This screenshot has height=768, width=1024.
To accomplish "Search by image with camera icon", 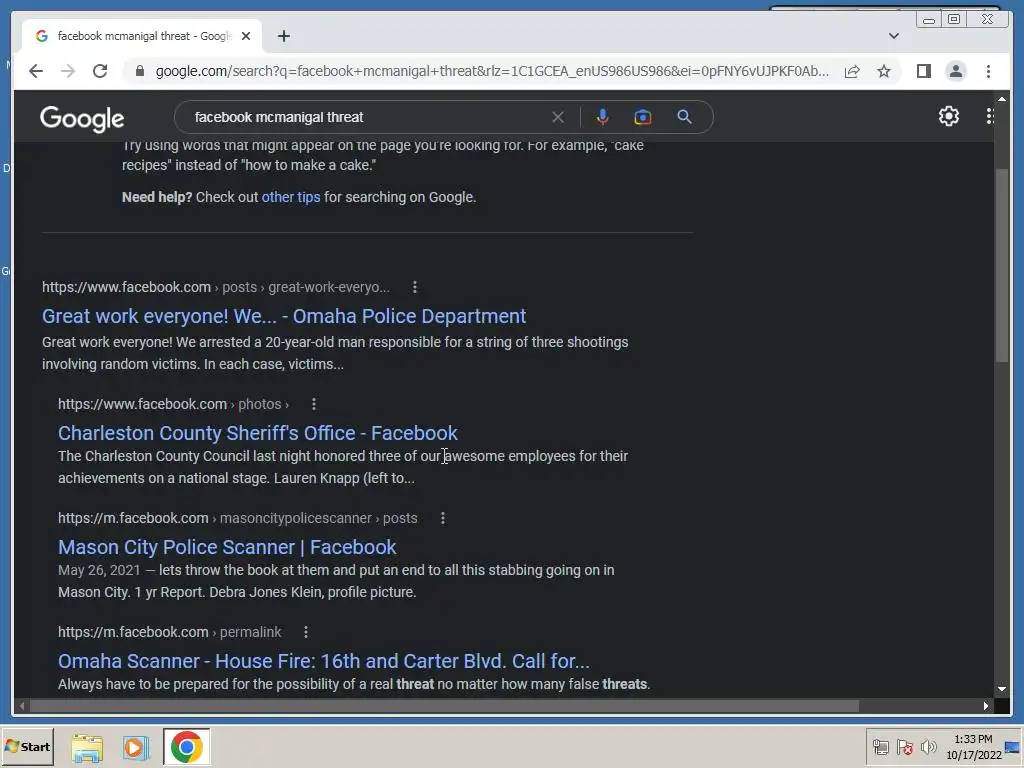I will coord(643,117).
